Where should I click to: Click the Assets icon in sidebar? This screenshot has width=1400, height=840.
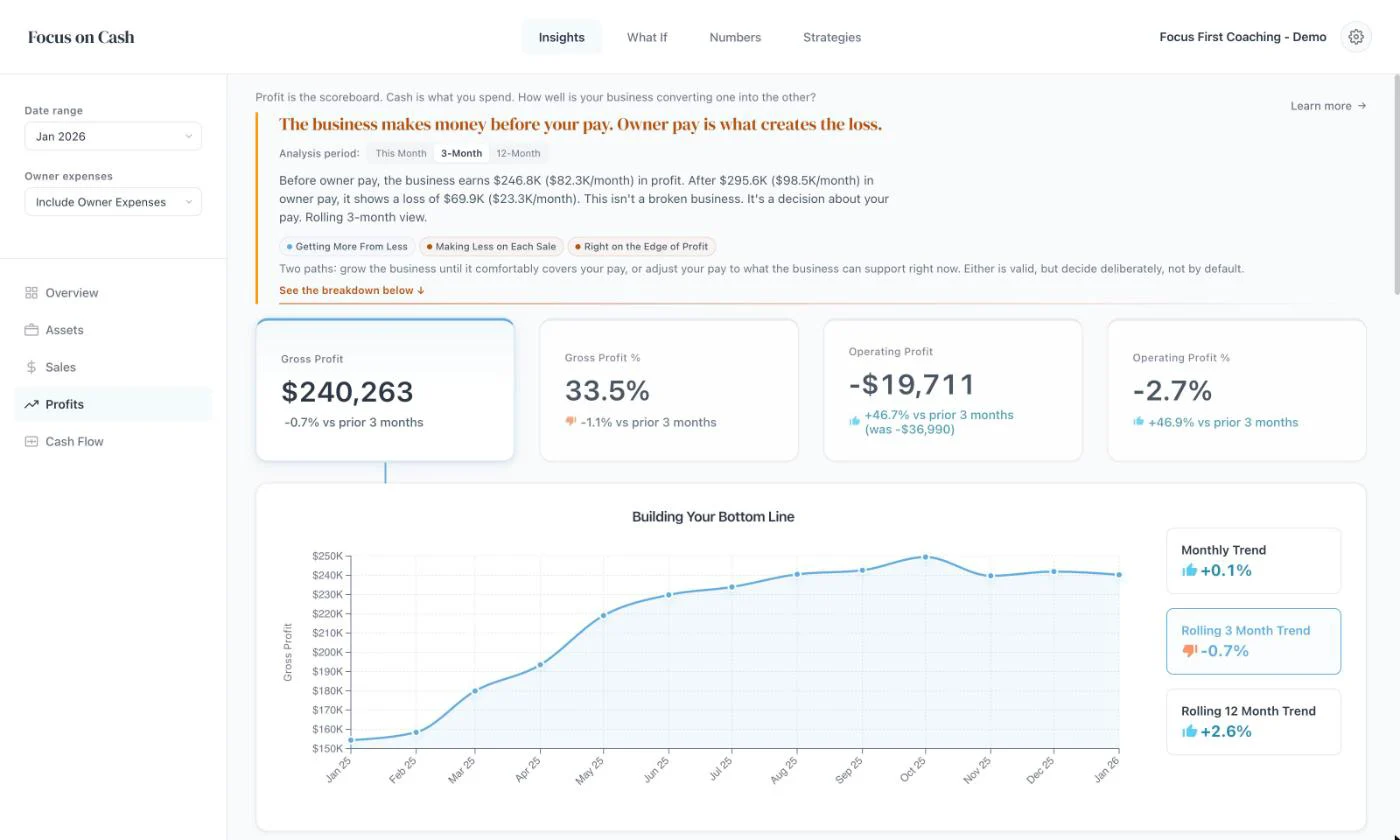(31, 330)
